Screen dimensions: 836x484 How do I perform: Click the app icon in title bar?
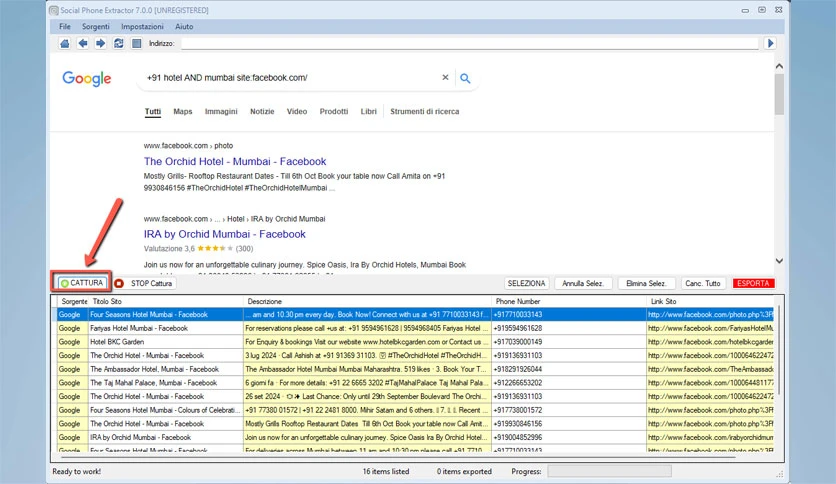tap(53, 10)
